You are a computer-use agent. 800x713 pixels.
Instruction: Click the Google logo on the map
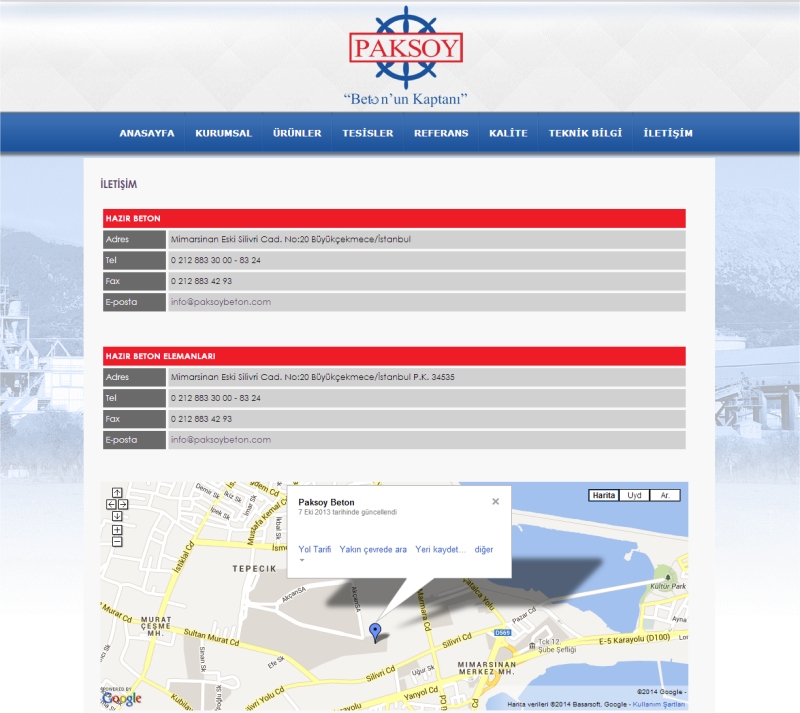121,698
